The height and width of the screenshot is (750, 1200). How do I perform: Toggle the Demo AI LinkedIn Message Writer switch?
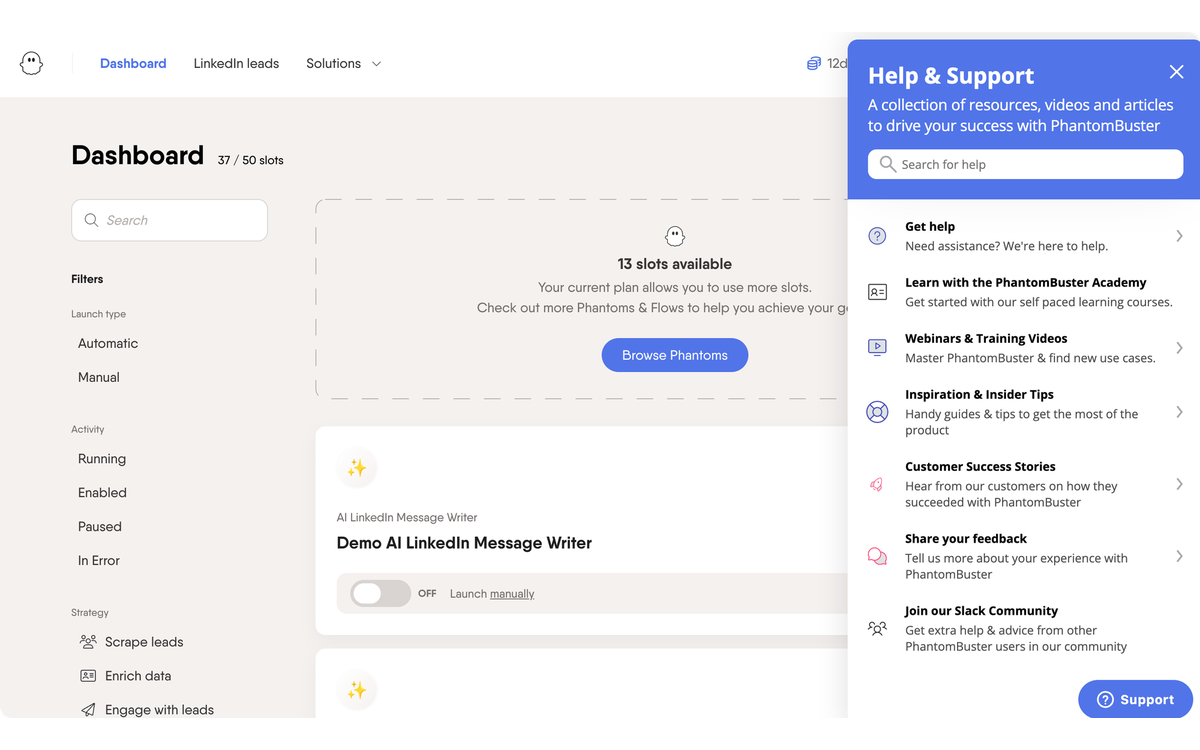(380, 593)
